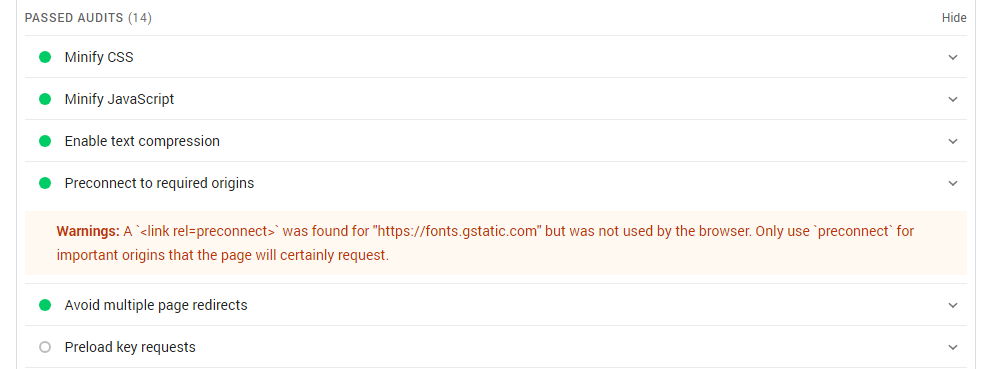Select the Enable text compression row
This screenshot has width=987, height=369.
(496, 141)
